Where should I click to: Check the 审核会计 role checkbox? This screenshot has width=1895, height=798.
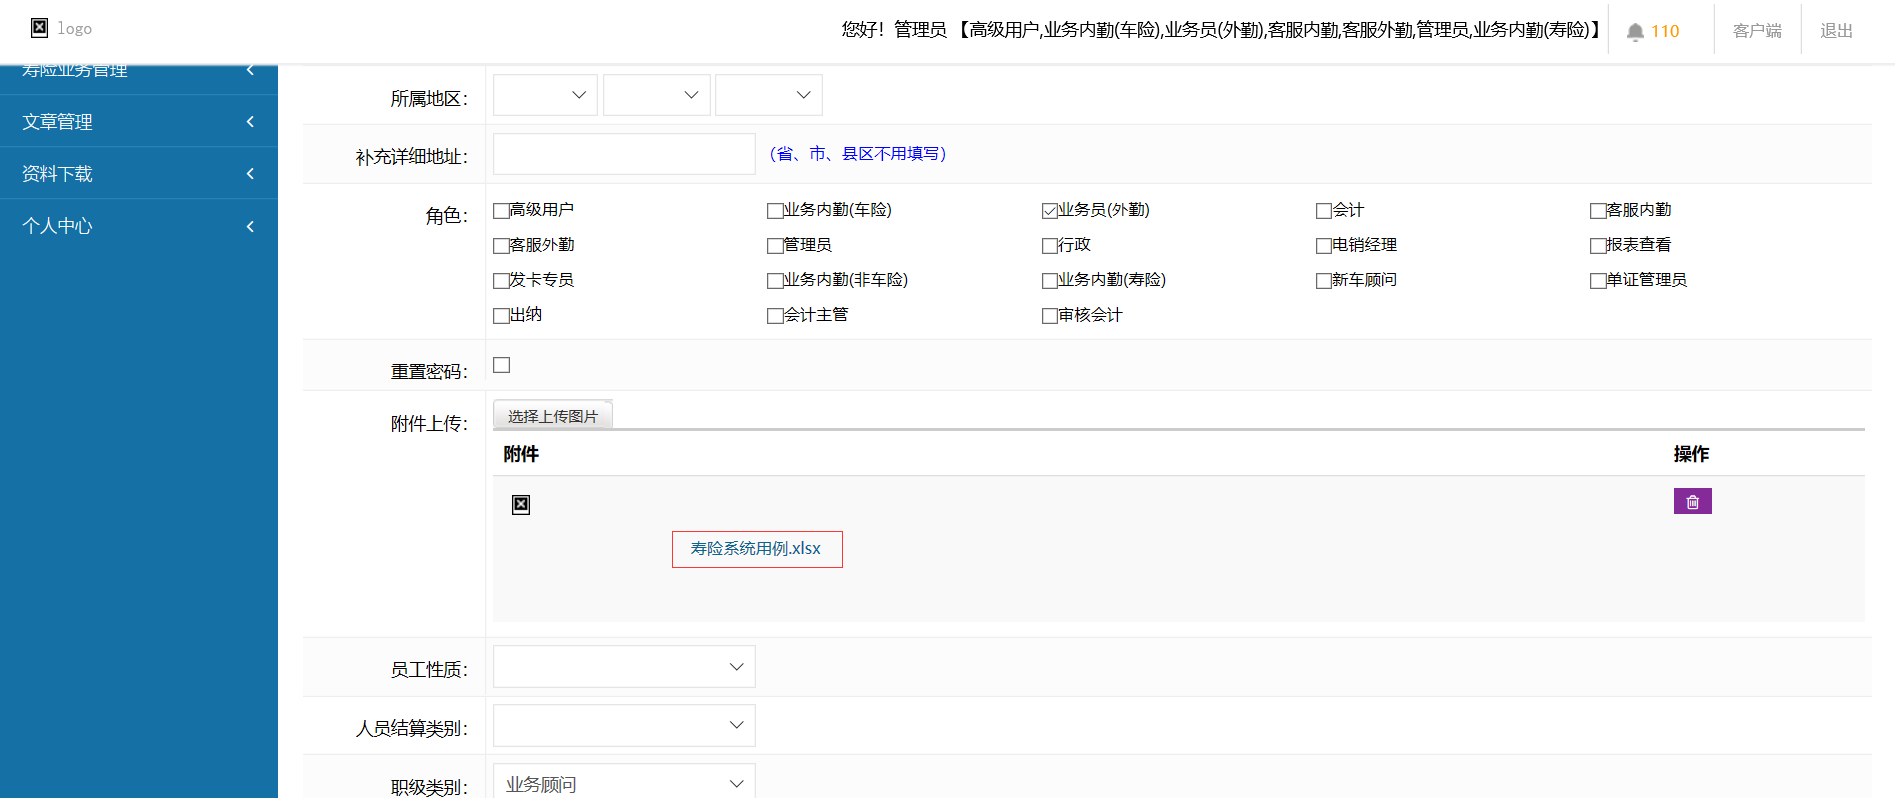[1049, 316]
